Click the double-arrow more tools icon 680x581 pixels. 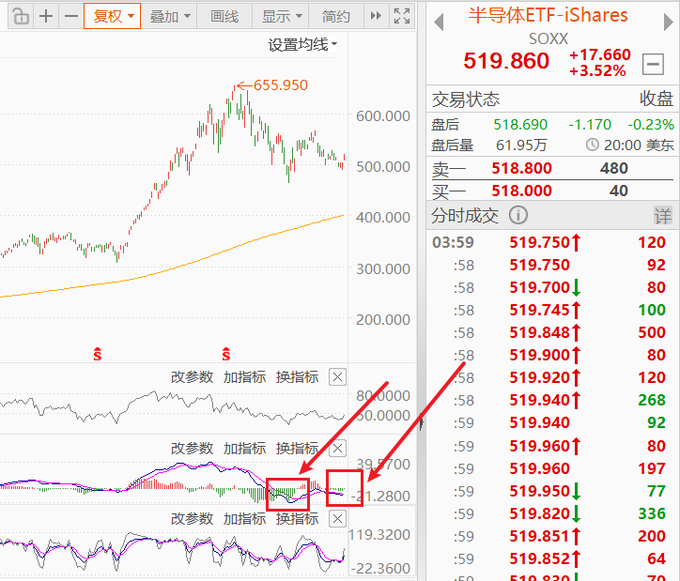(x=376, y=16)
